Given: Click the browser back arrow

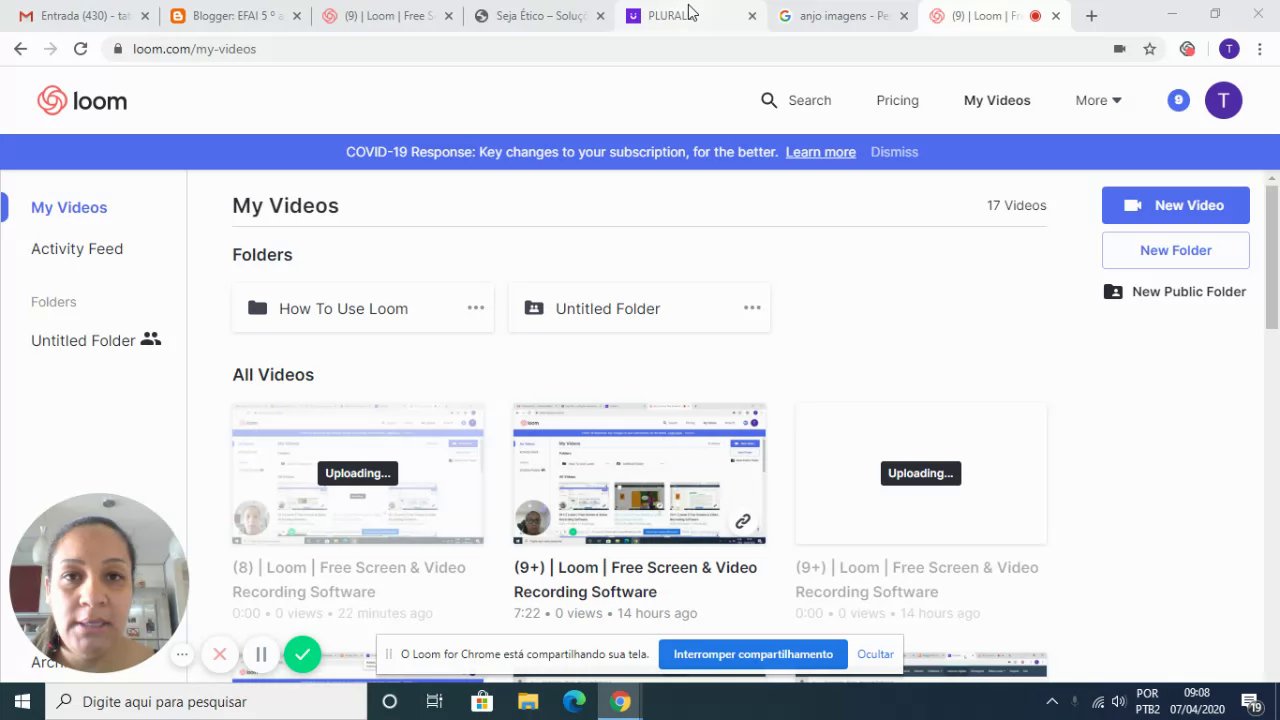Looking at the screenshot, I should tap(20, 48).
